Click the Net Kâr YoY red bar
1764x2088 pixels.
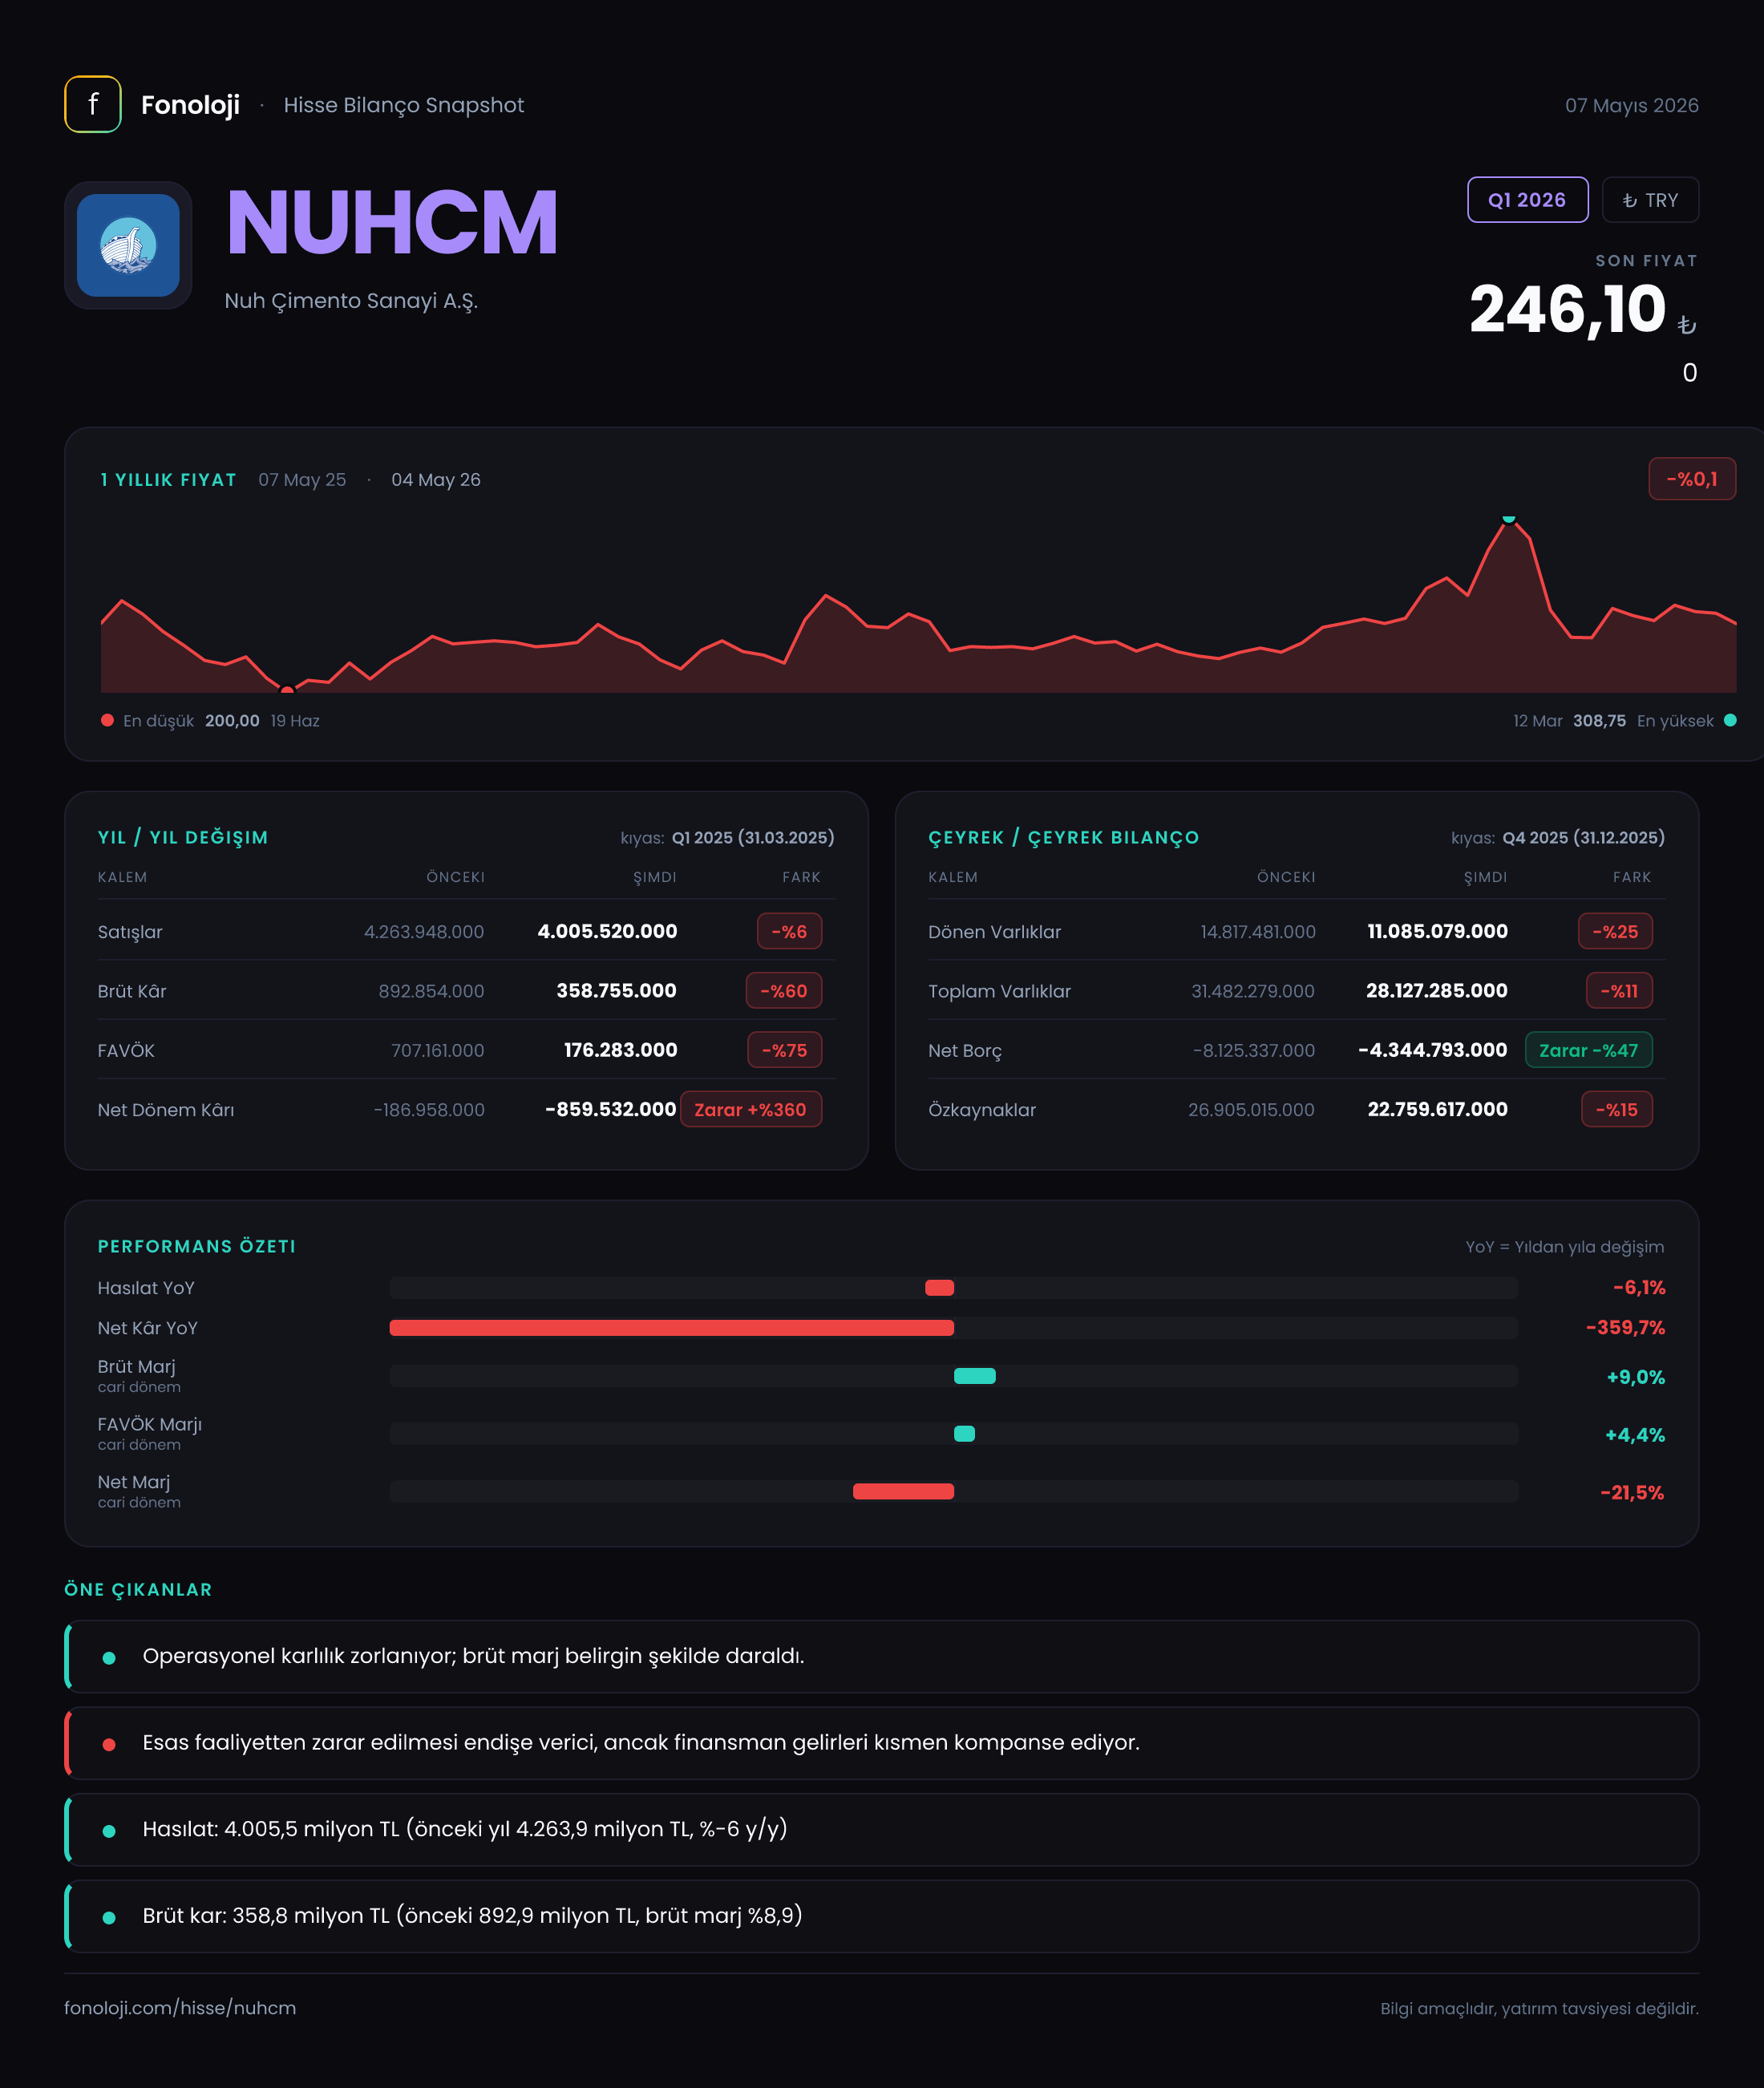click(671, 1328)
